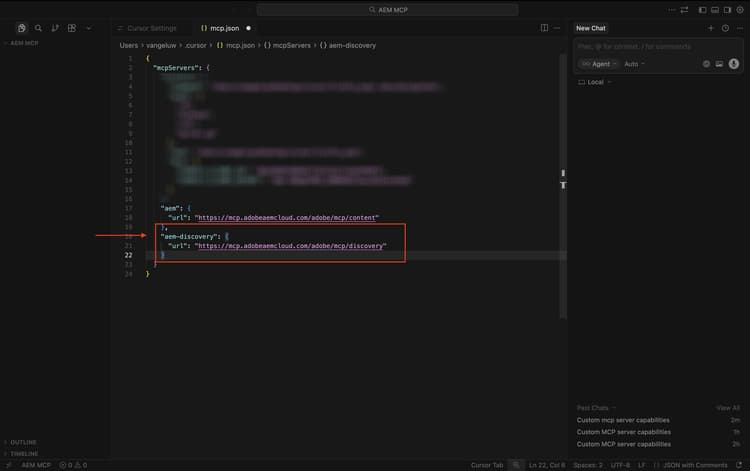Open the Explorer view in sidebar
Image resolution: width=750 pixels, height=471 pixels.
point(22,28)
